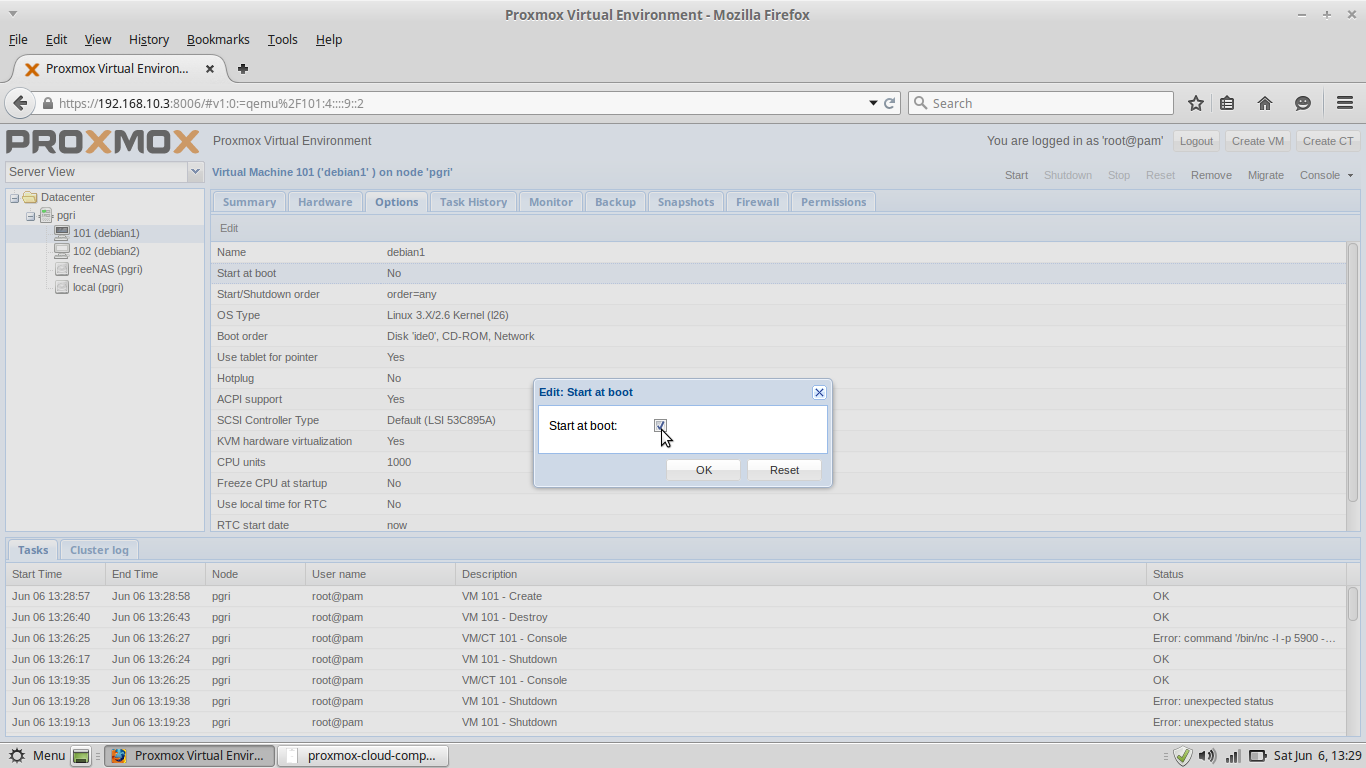Image resolution: width=1366 pixels, height=768 pixels.
Task: Open the Permissions tab
Action: (833, 202)
